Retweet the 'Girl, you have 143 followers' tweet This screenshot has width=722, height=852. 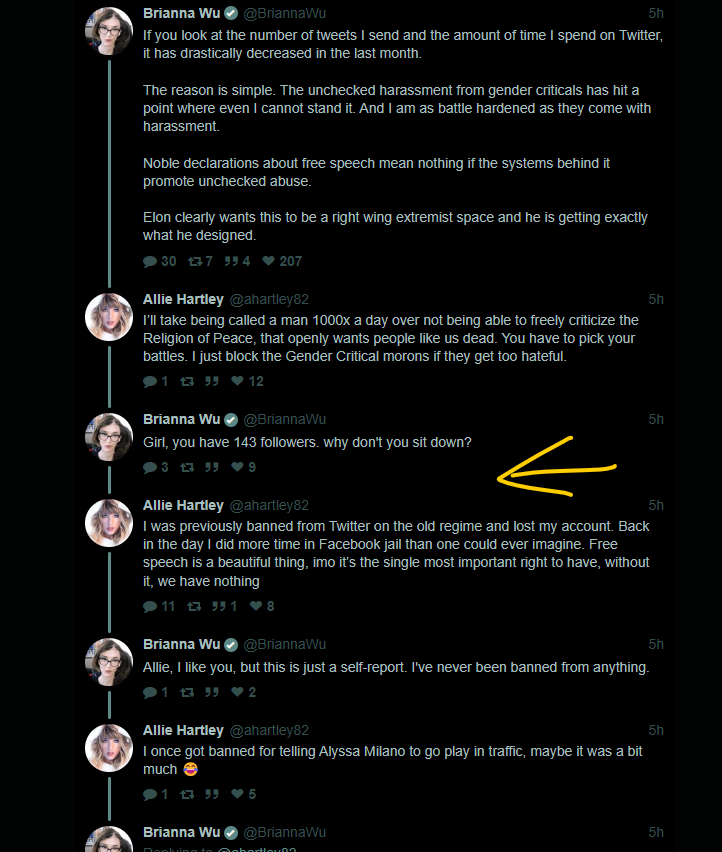point(187,467)
